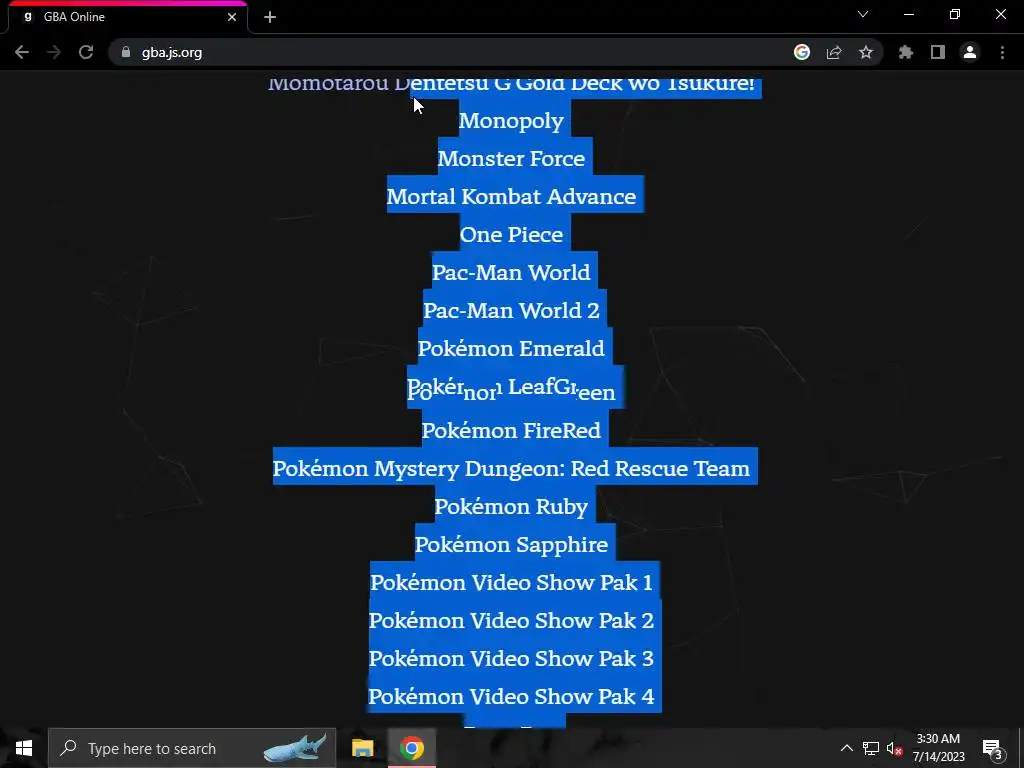Open a new browser tab
Screen dimensions: 1024x768
[270, 17]
